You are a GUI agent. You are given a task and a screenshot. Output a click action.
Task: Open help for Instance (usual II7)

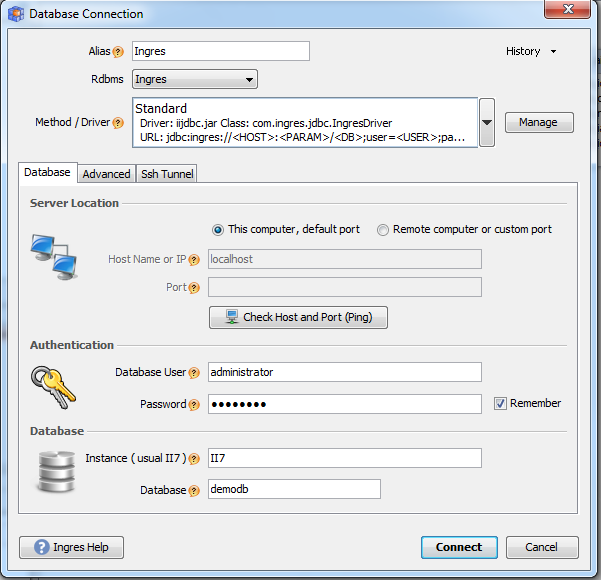[194, 459]
